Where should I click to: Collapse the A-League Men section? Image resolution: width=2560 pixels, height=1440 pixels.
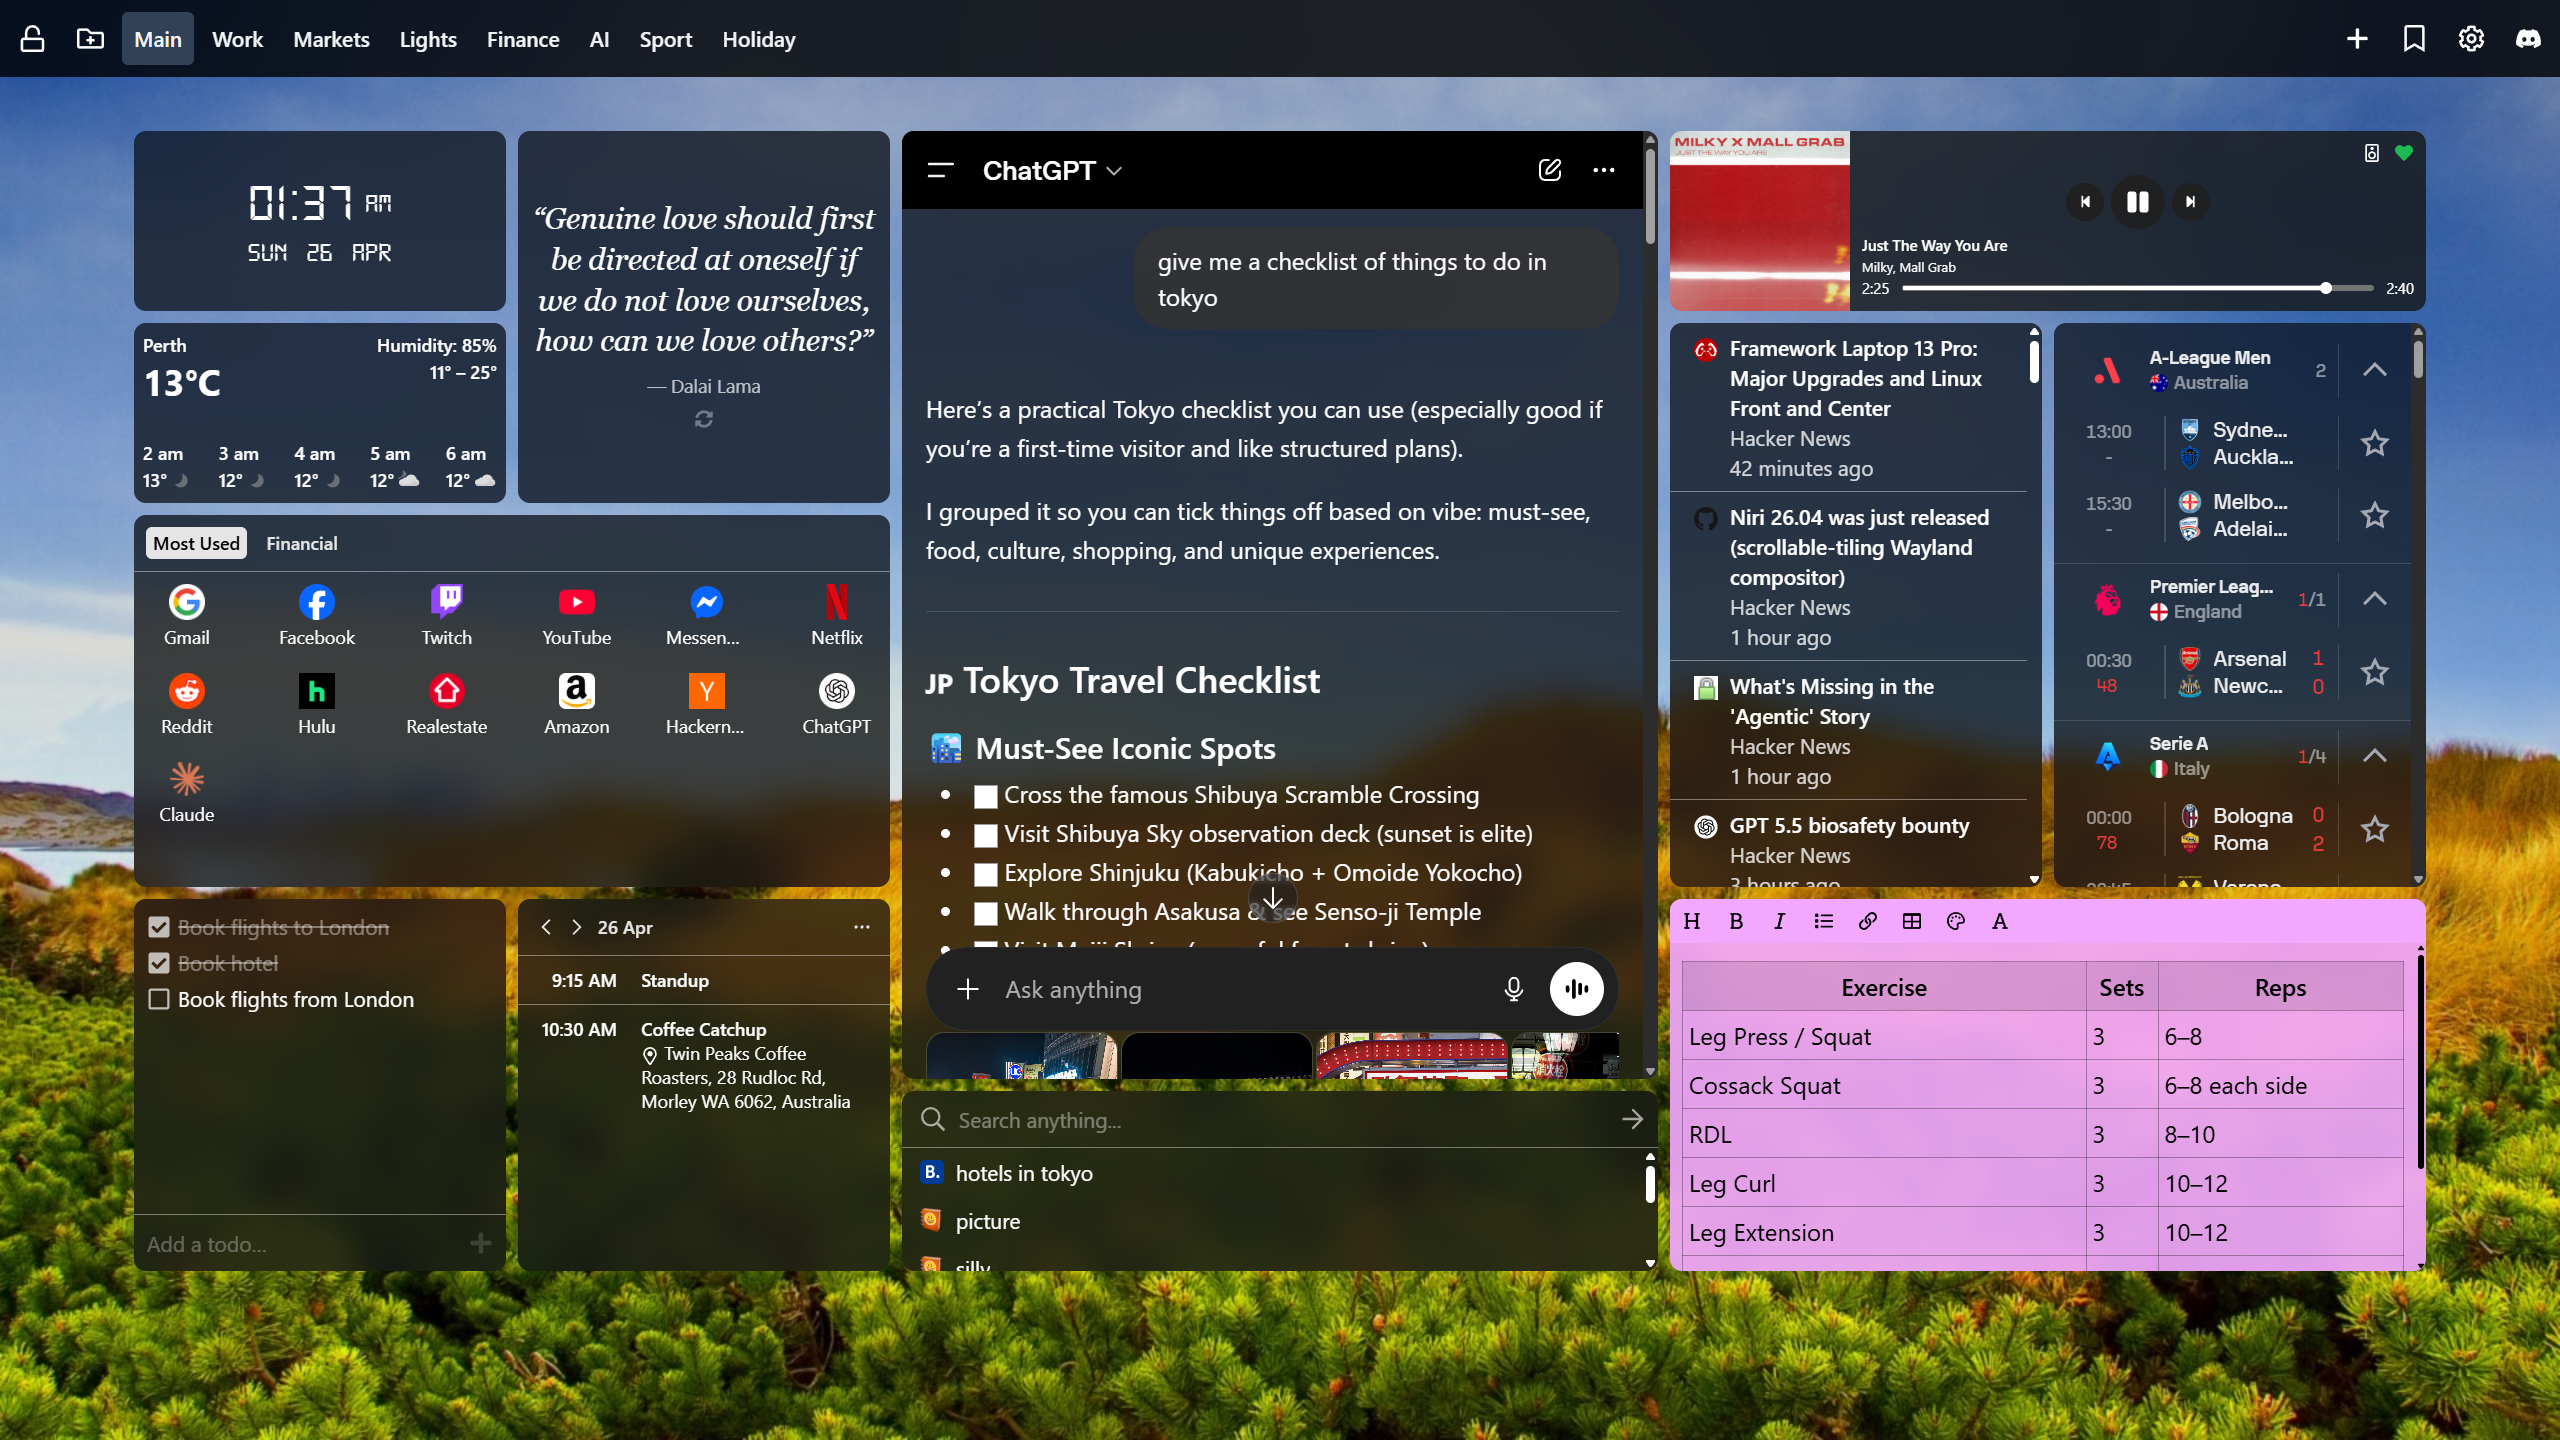point(2374,370)
